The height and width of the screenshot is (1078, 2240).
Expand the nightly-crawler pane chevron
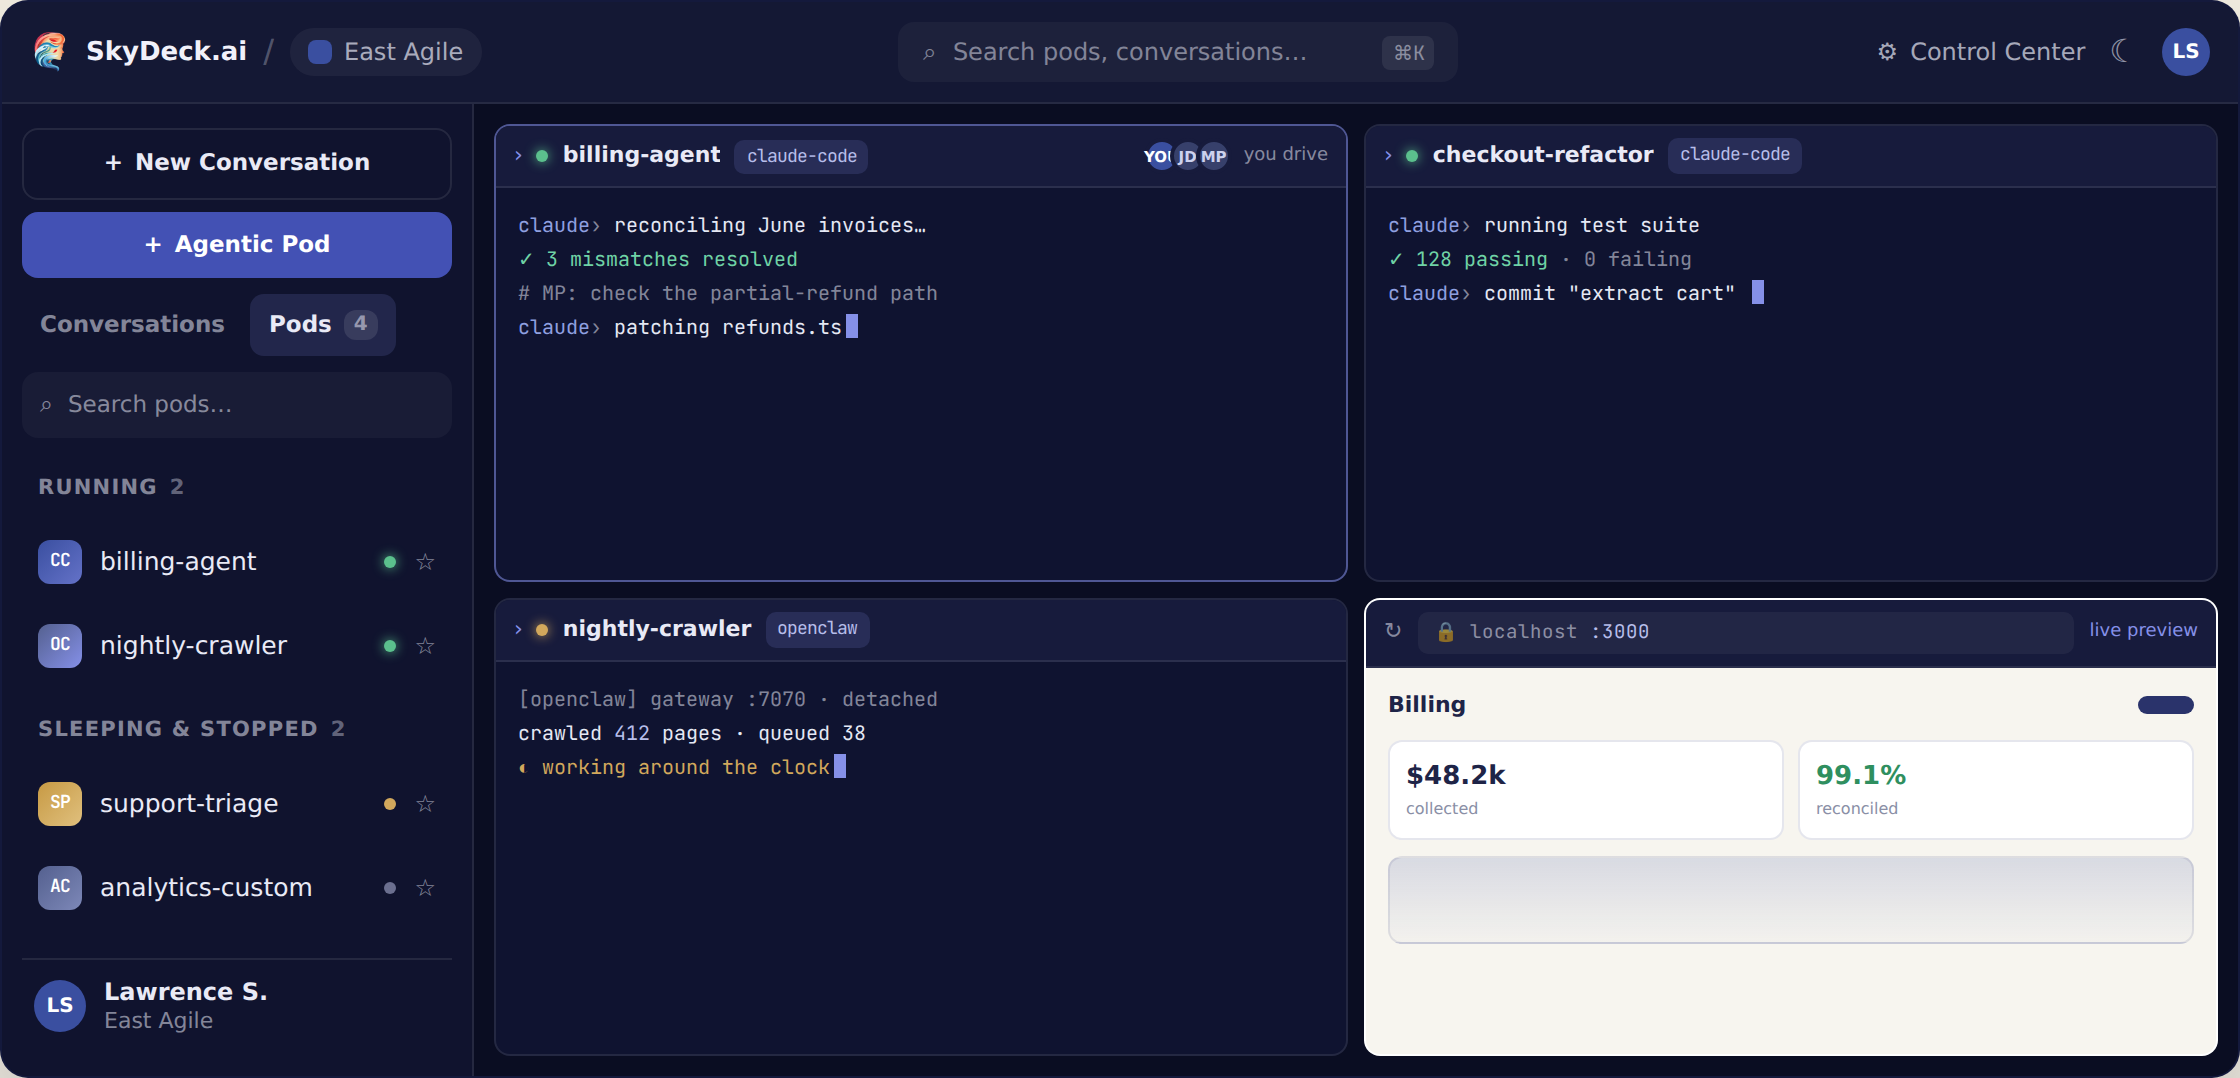coord(518,630)
